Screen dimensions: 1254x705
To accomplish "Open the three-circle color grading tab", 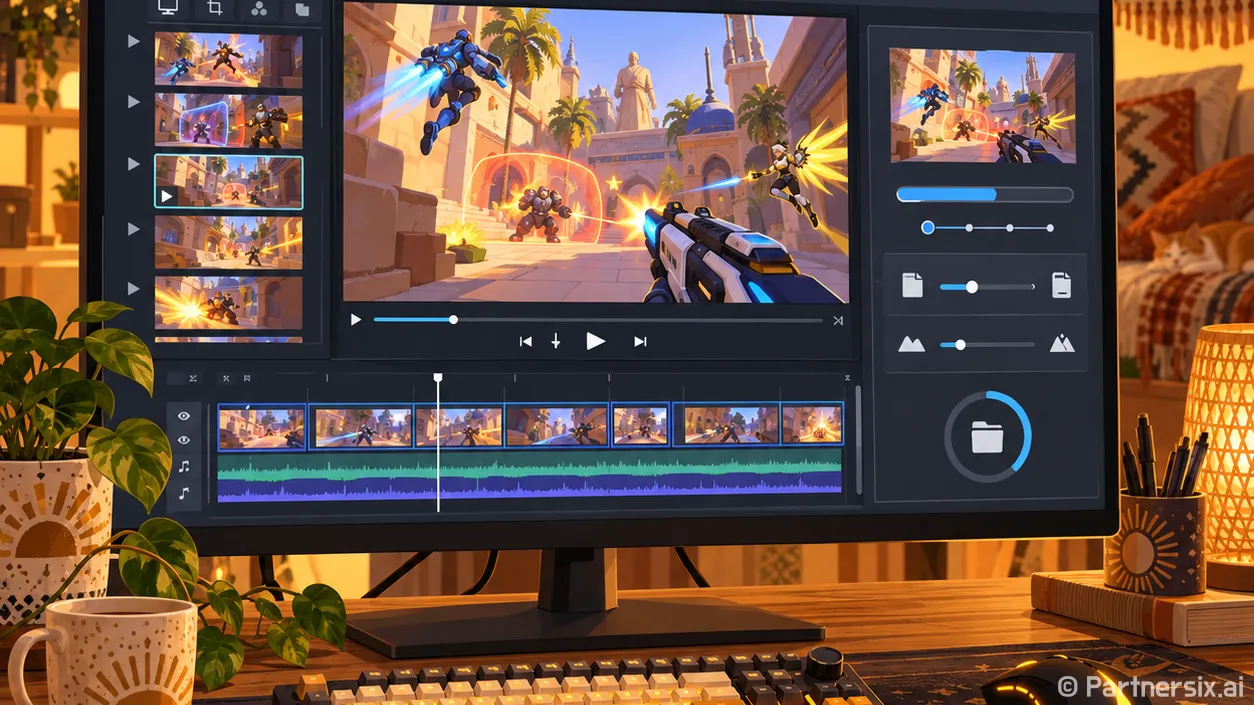I will coord(258,9).
